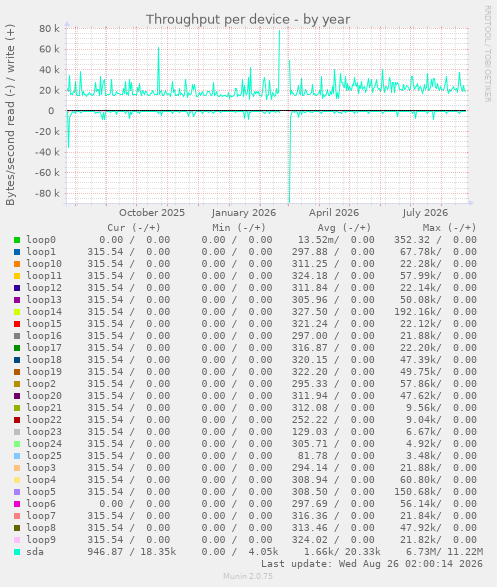This screenshot has width=497, height=587.
Task: Click the chart title 'Throughput per device - by year'
Action: pos(248,19)
